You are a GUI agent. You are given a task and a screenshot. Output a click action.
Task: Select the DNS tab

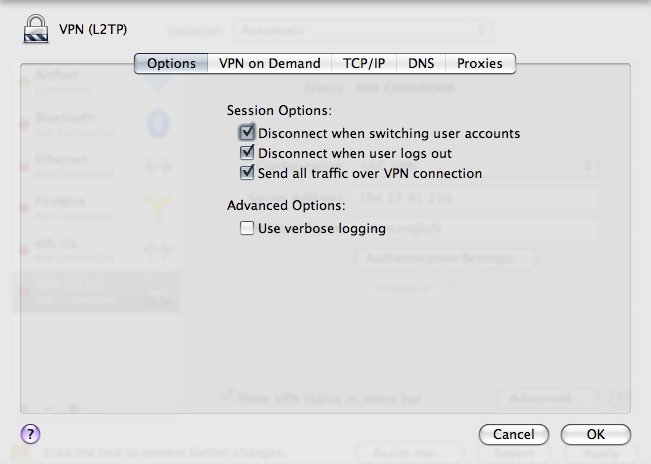(x=421, y=63)
